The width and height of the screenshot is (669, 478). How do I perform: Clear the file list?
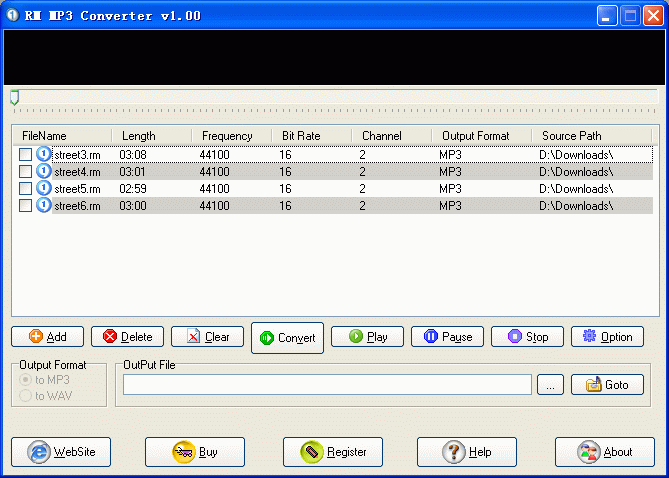(207, 337)
